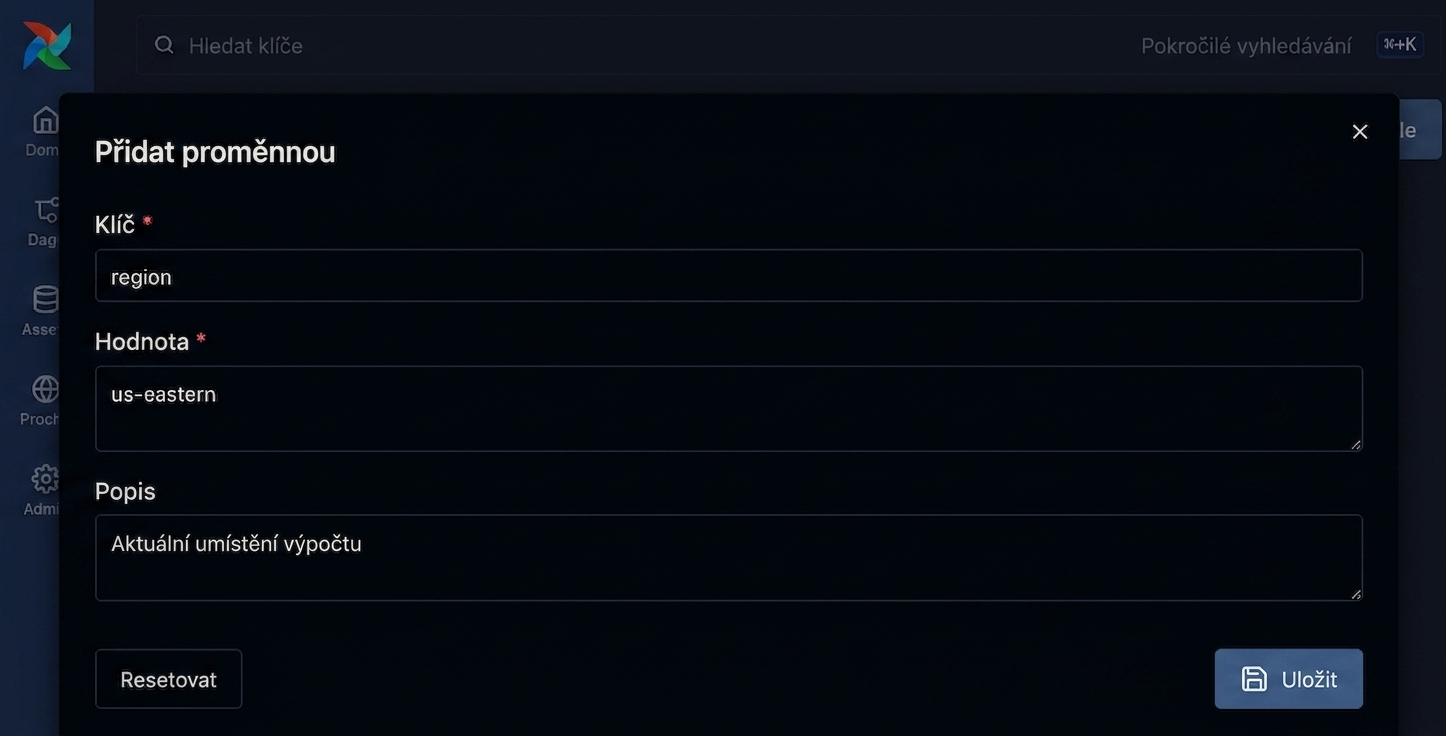Close the Přidat proměnnou dialog
The image size is (1446, 736).
point(1360,132)
